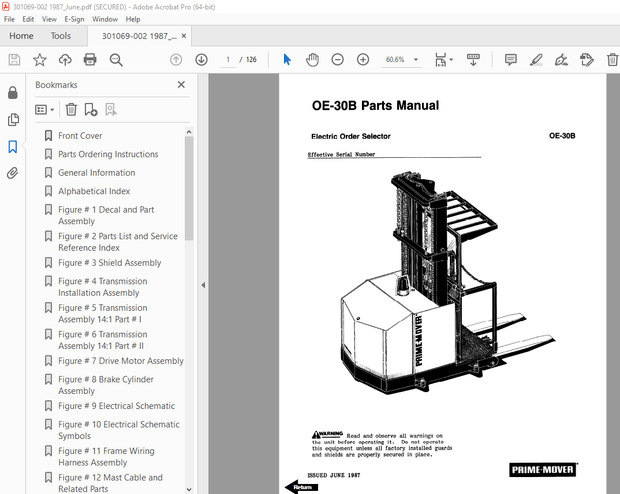This screenshot has height=494, width=620.
Task: Print the document with printer icon
Action: coord(90,60)
